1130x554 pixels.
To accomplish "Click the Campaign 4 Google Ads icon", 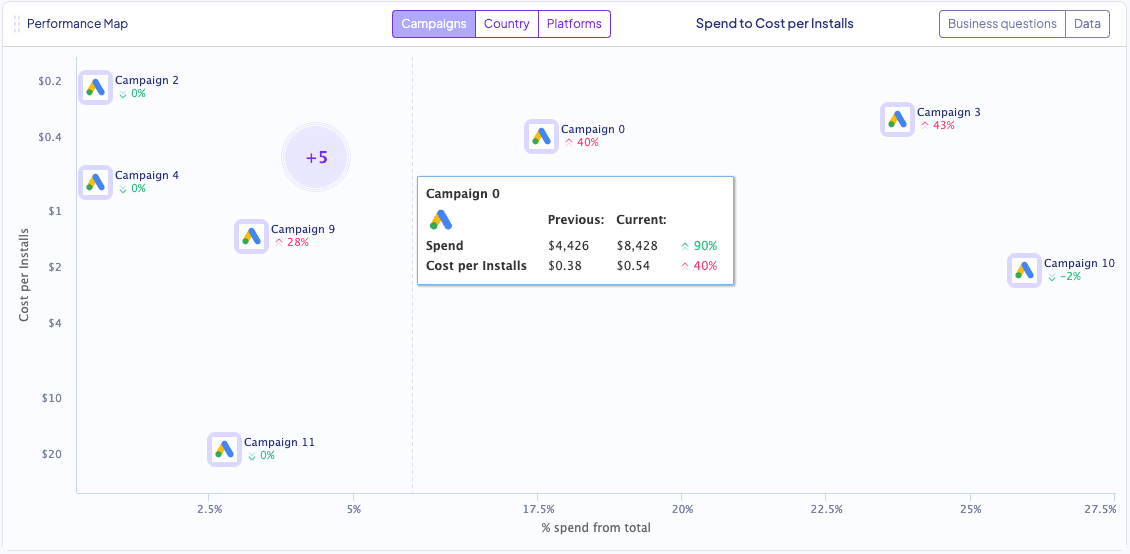I will [x=95, y=183].
